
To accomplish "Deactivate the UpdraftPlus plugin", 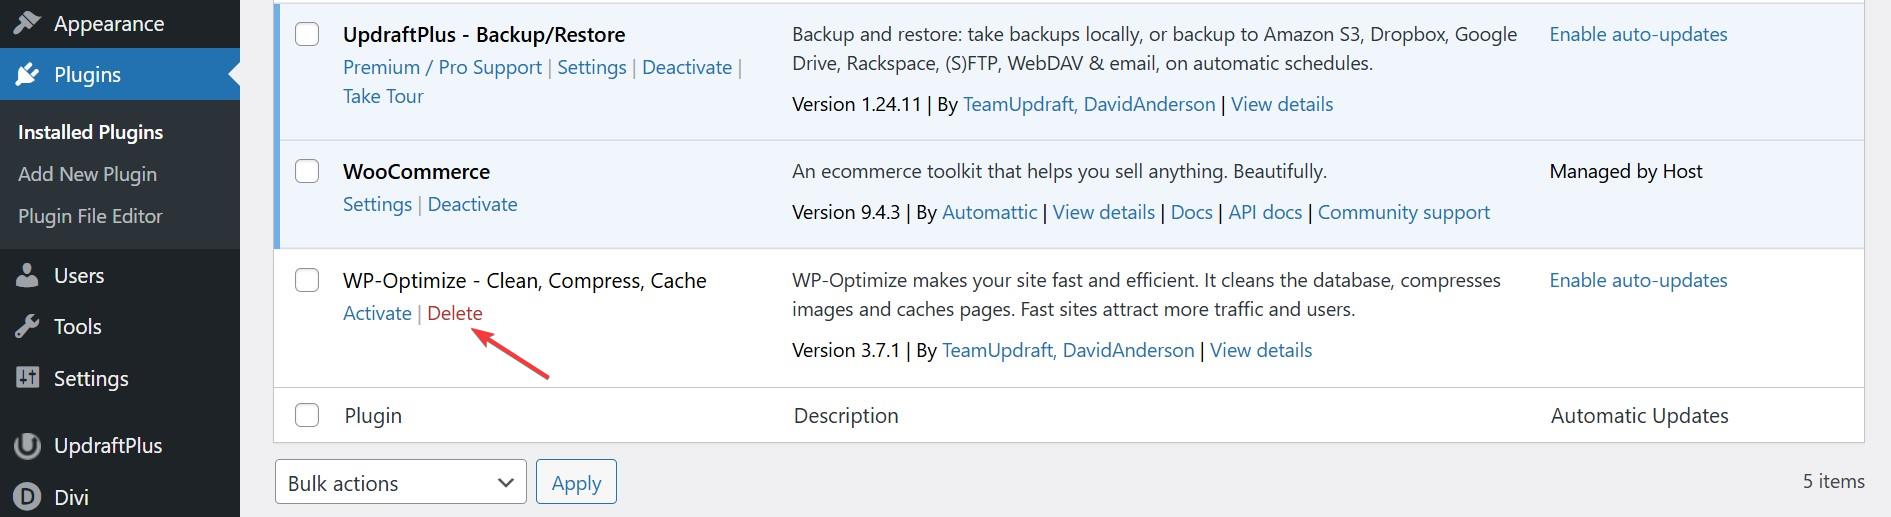I will pos(687,67).
